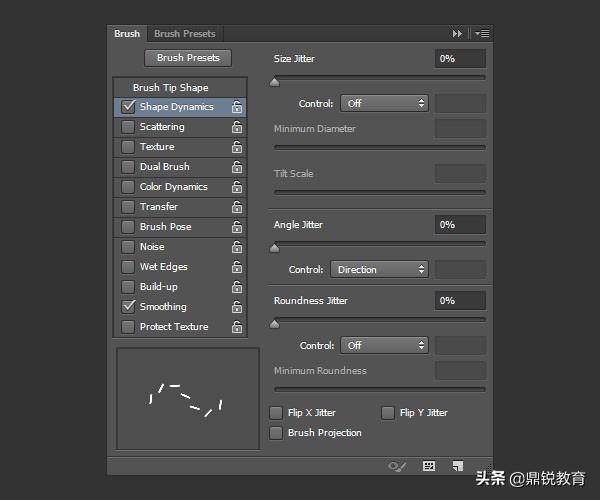Collapse panel with double-arrow icon
Image resolution: width=600 pixels, height=500 pixels.
[x=457, y=34]
